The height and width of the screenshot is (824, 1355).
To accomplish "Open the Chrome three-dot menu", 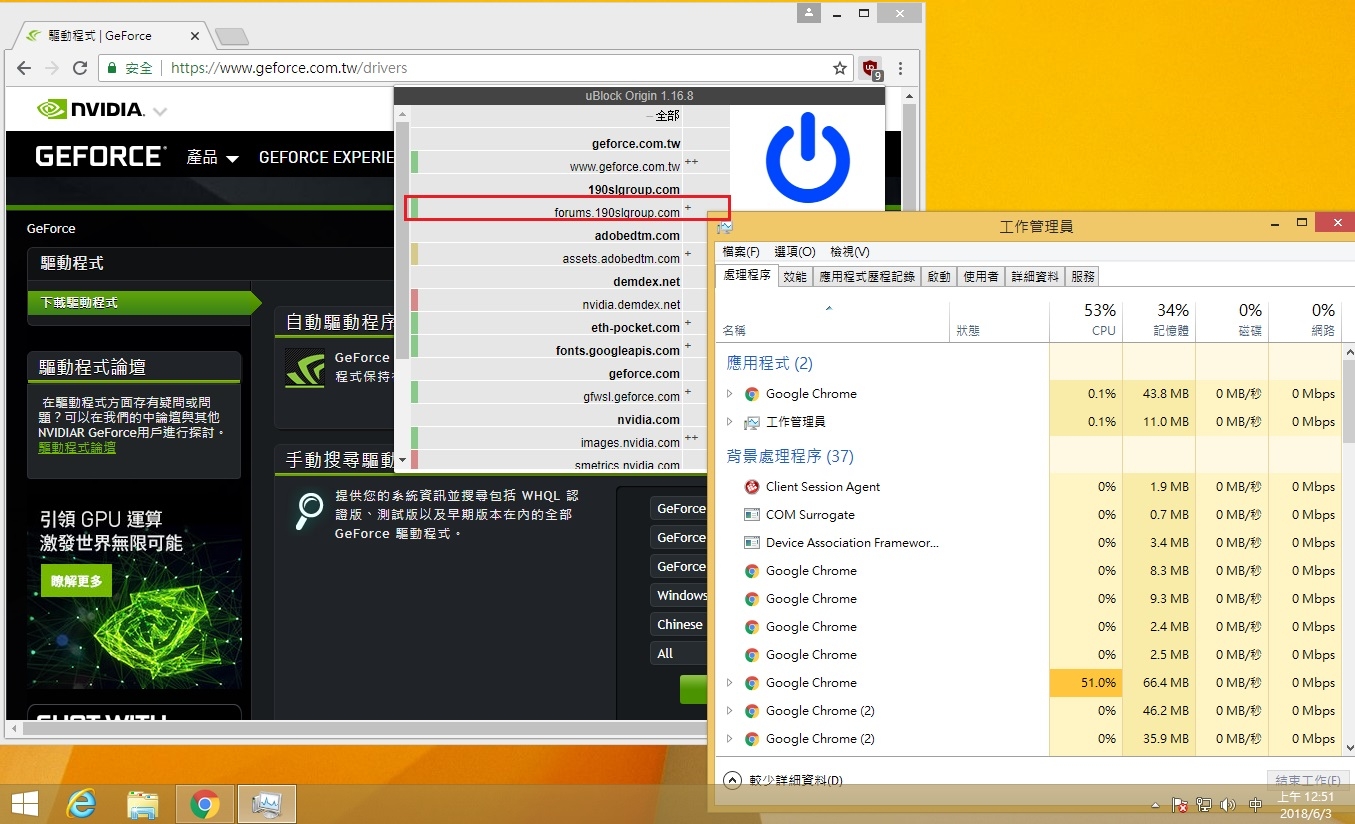I will coord(901,69).
